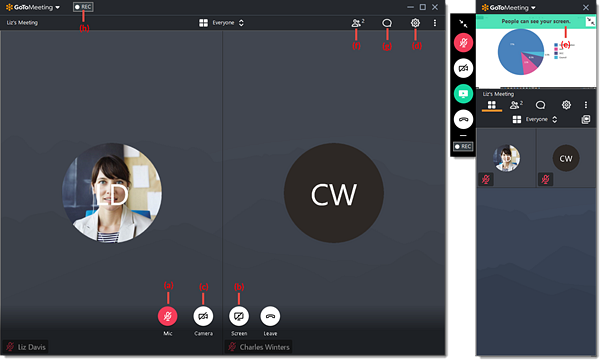This screenshot has height=360, width=600.
Task: Select Liz Davis's video tile in side panel
Action: [506, 158]
